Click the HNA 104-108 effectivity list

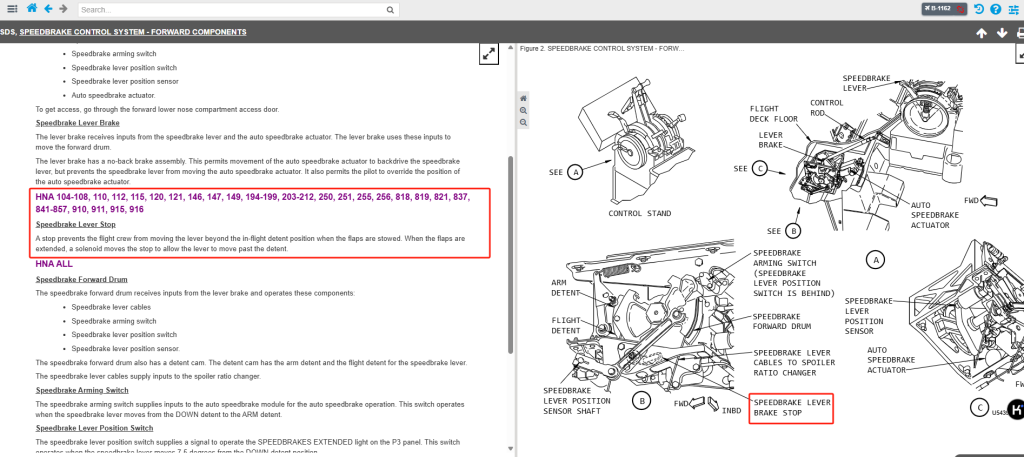(x=253, y=202)
